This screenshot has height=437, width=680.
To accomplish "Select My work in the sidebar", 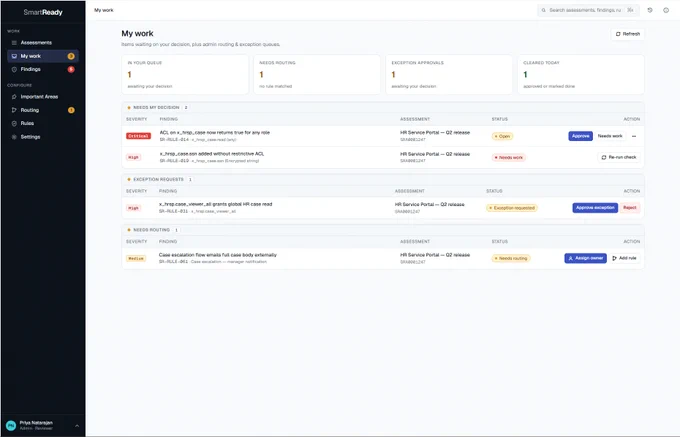I will click(x=42, y=56).
